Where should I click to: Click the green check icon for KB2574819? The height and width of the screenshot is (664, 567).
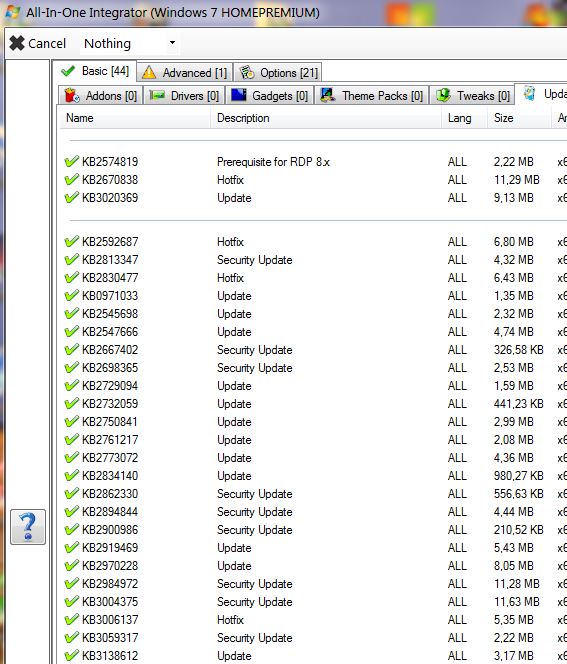[x=72, y=161]
